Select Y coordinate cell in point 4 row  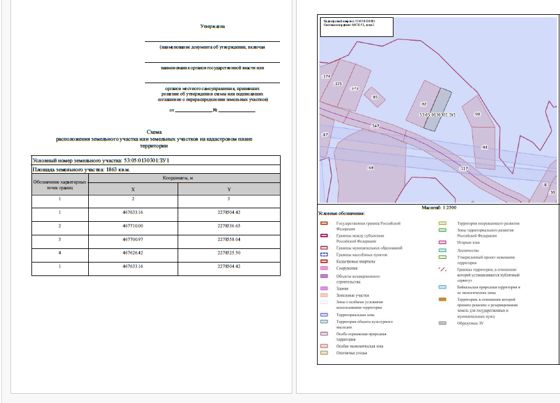click(x=229, y=255)
